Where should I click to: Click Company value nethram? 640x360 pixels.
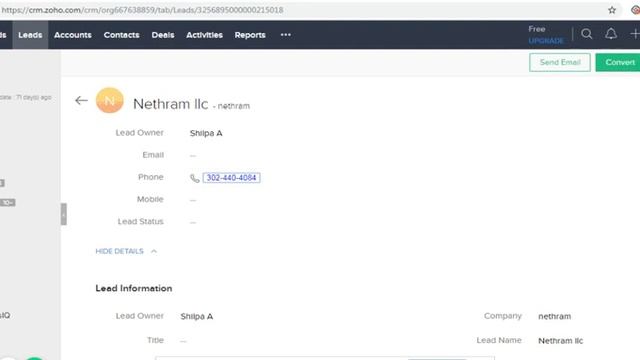click(554, 316)
